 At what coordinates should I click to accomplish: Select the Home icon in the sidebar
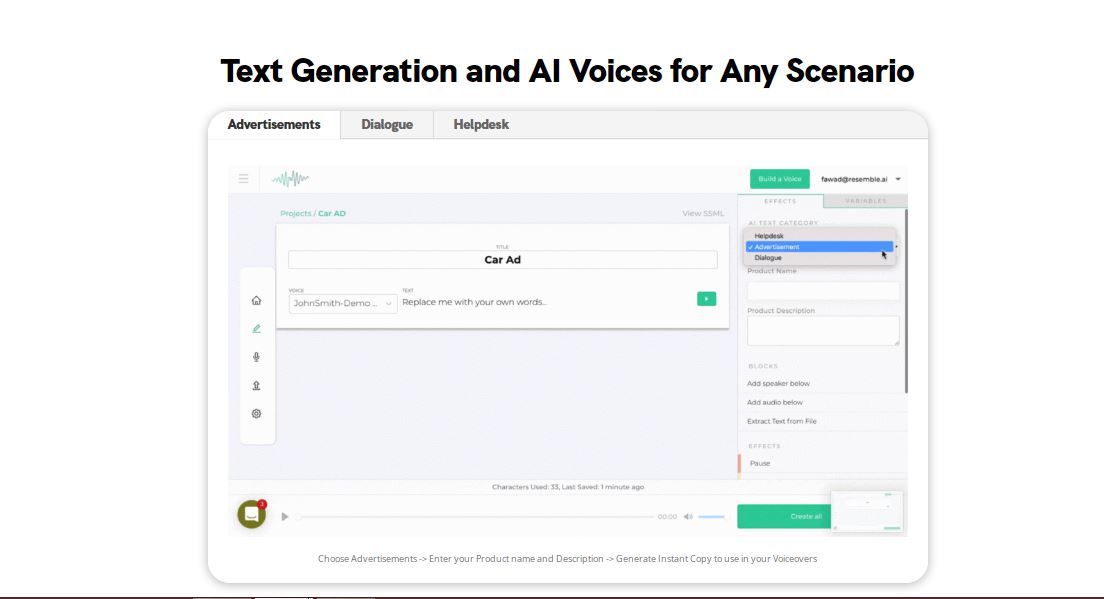click(256, 299)
